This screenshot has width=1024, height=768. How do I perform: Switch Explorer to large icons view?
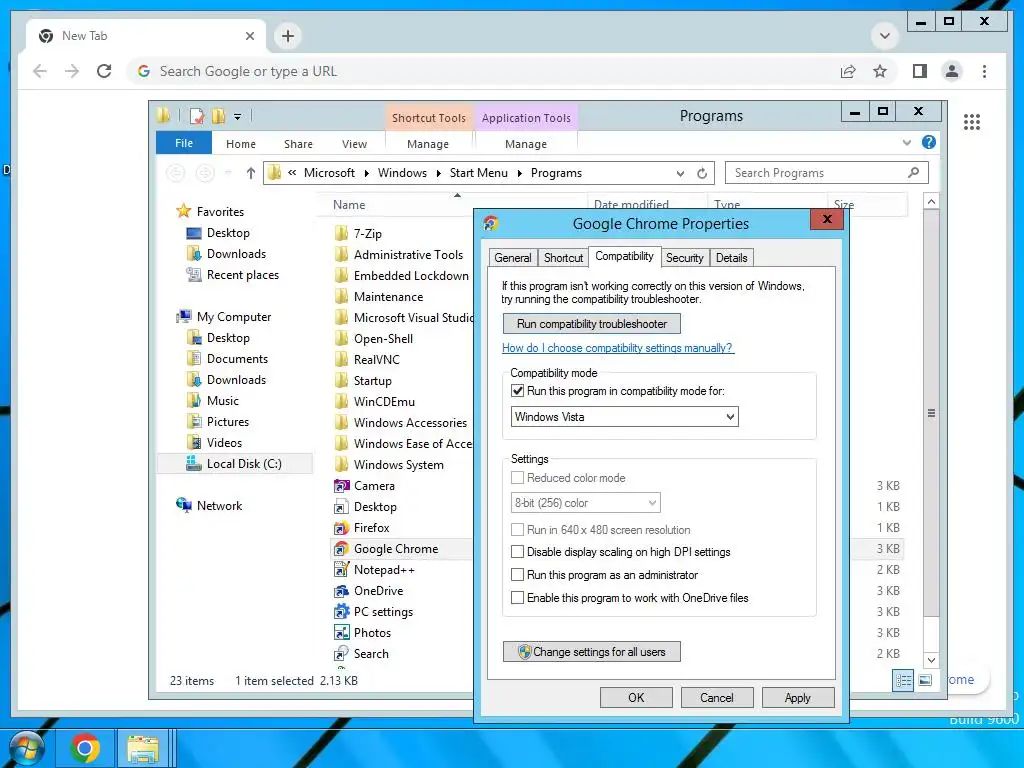coord(925,680)
